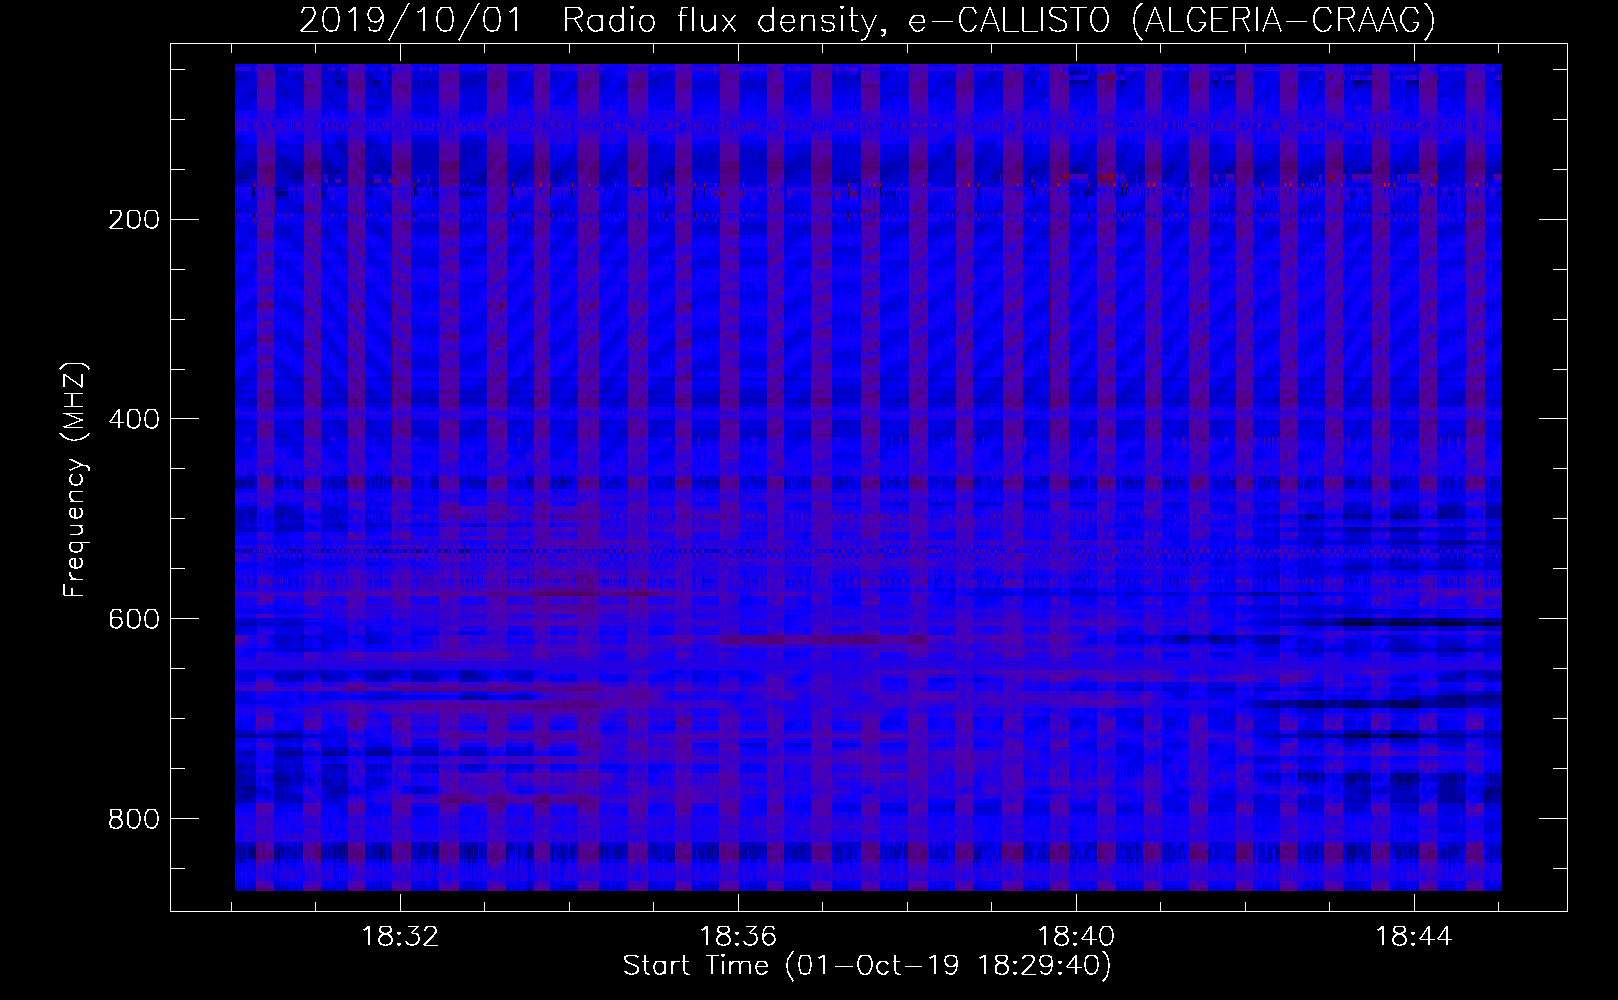
Task: Click the 'Start Time (01-Oct-19 18:29:40)' label
Action: point(867,966)
